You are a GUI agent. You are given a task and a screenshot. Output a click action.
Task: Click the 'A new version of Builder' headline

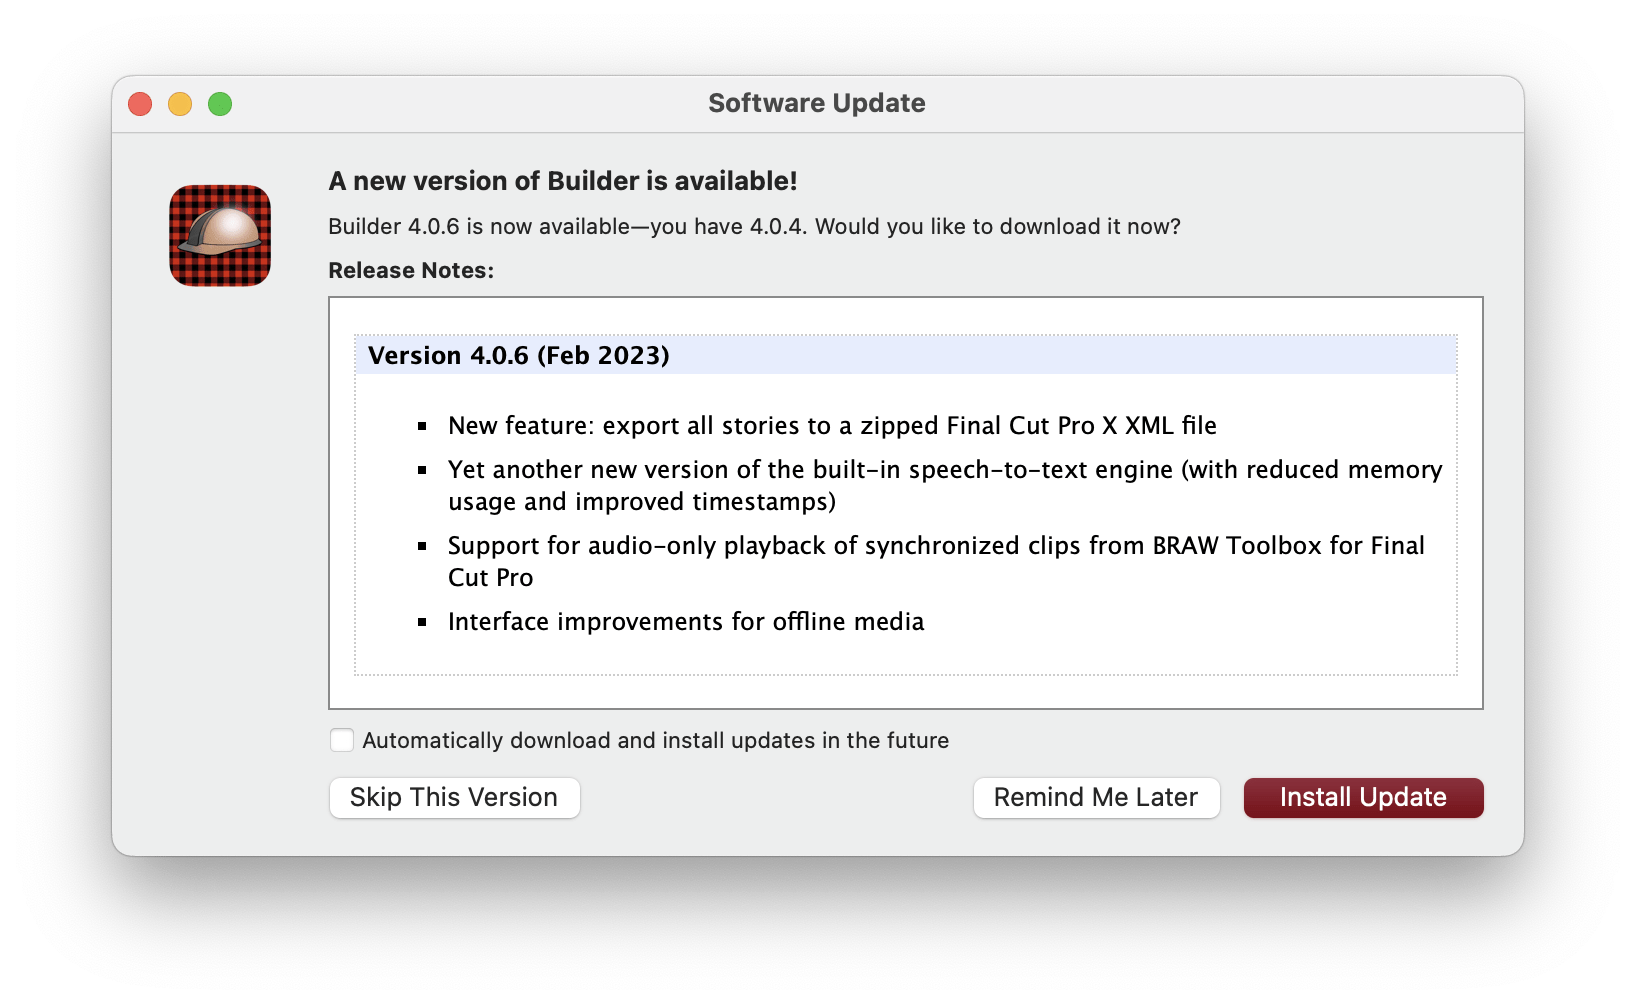point(563,181)
